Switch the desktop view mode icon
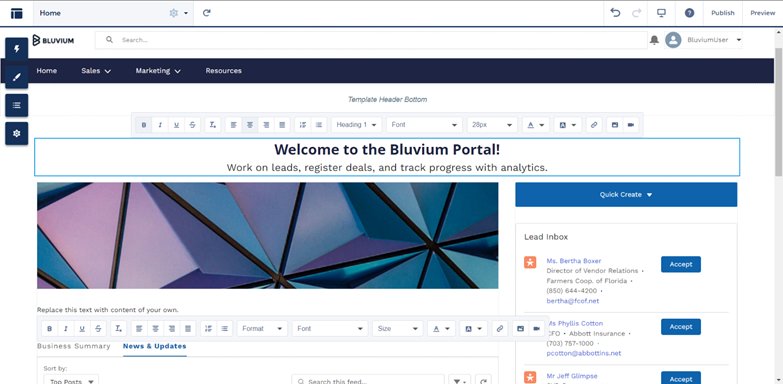This screenshot has height=384, width=783. [x=661, y=13]
